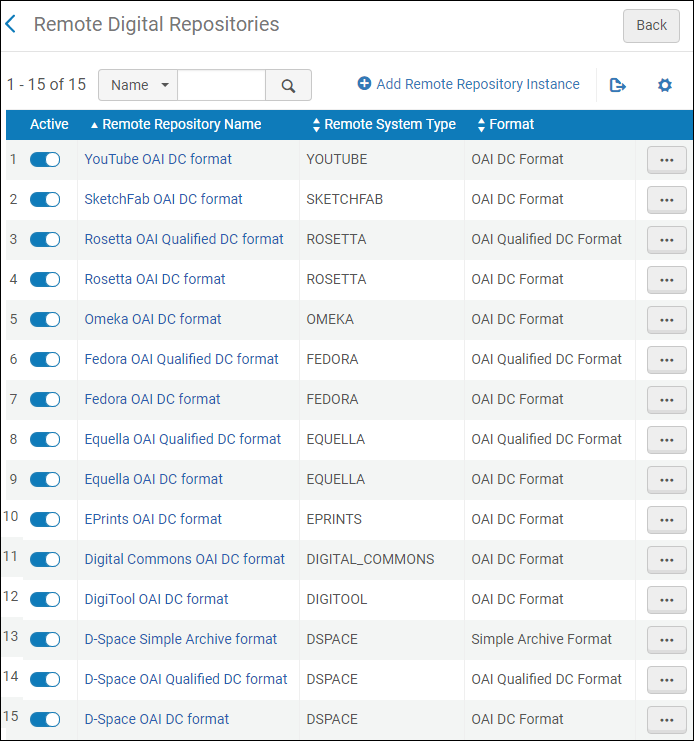Deactivate Fedora OAI DC format repository
694x741 pixels.
45,400
